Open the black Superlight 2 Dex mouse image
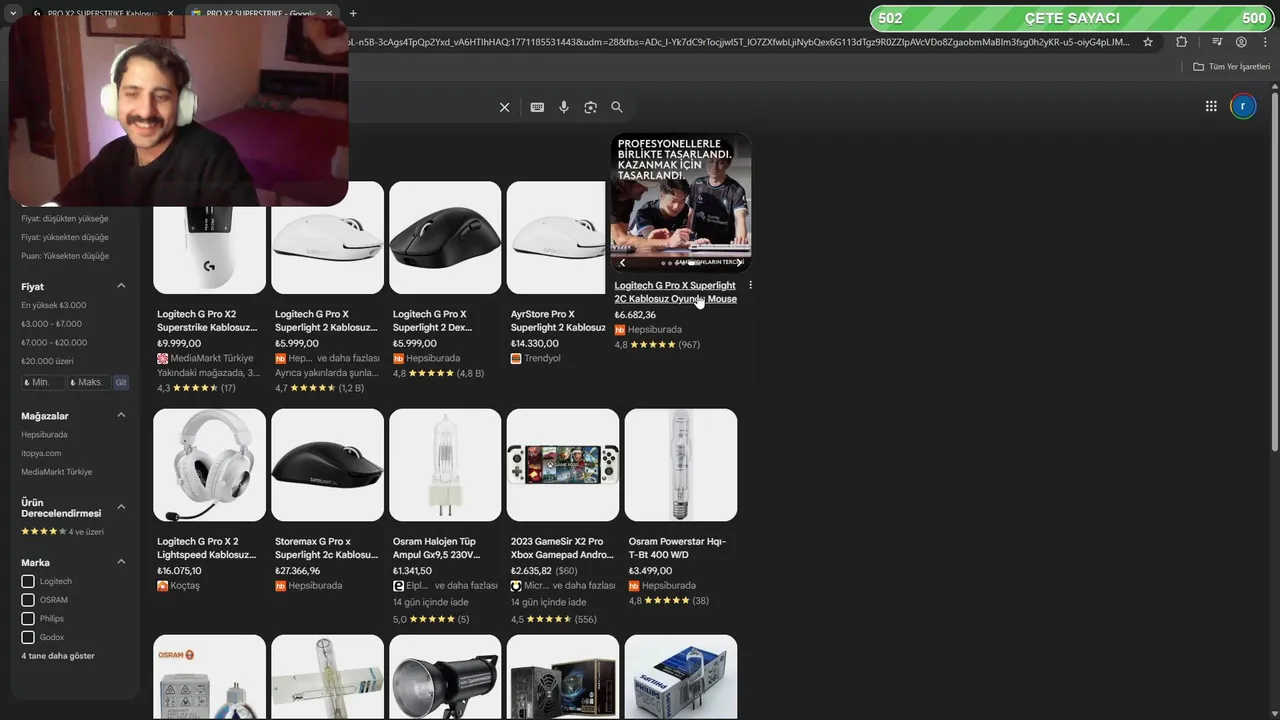 pyautogui.click(x=445, y=237)
